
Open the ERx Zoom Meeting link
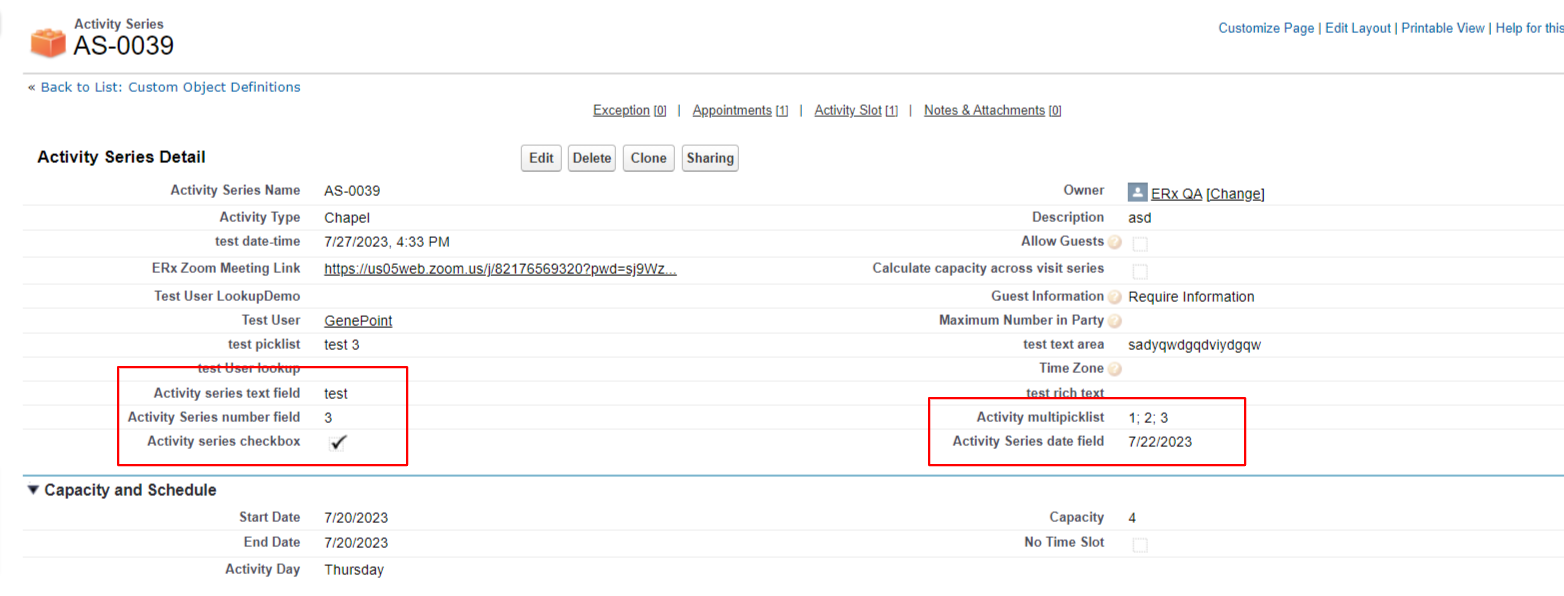[500, 269]
